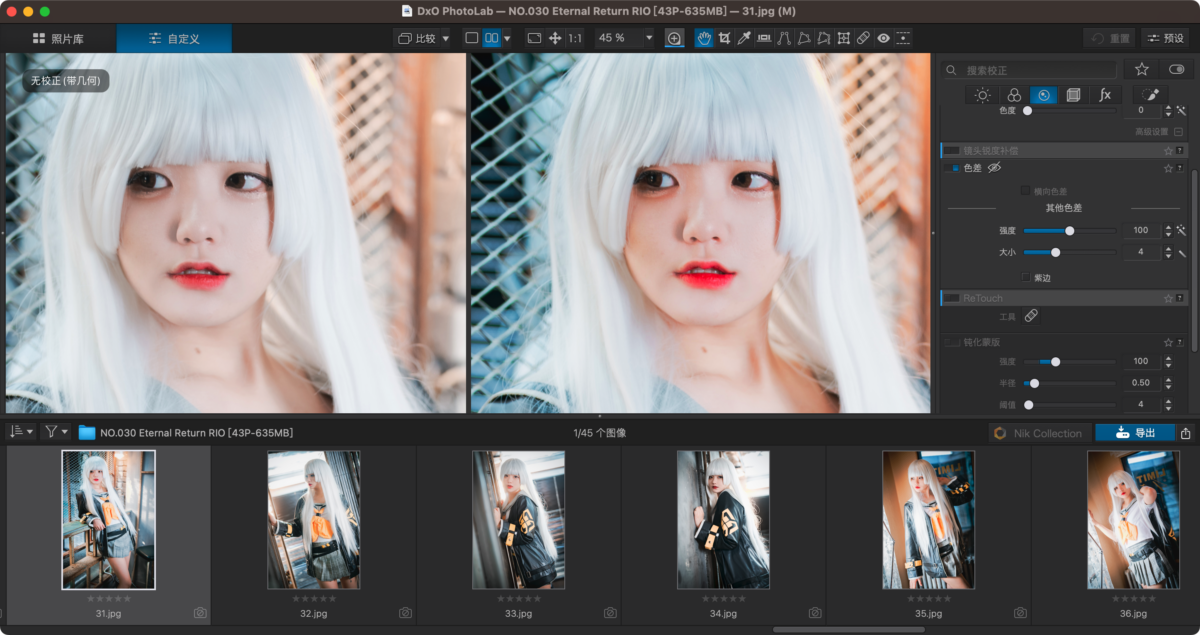Toggle 色差 preview visibility eye
The image size is (1200, 635).
coord(994,169)
